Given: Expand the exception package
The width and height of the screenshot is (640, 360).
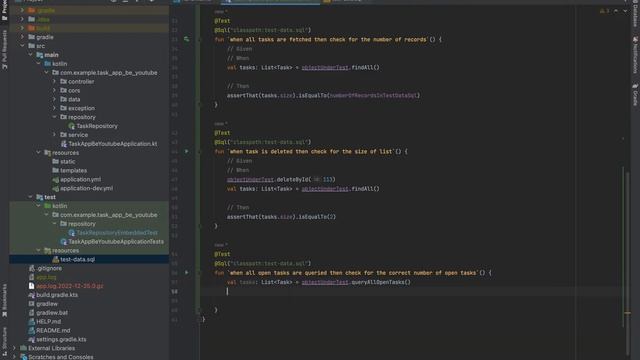Looking at the screenshot, I should pyautogui.click(x=54, y=108).
